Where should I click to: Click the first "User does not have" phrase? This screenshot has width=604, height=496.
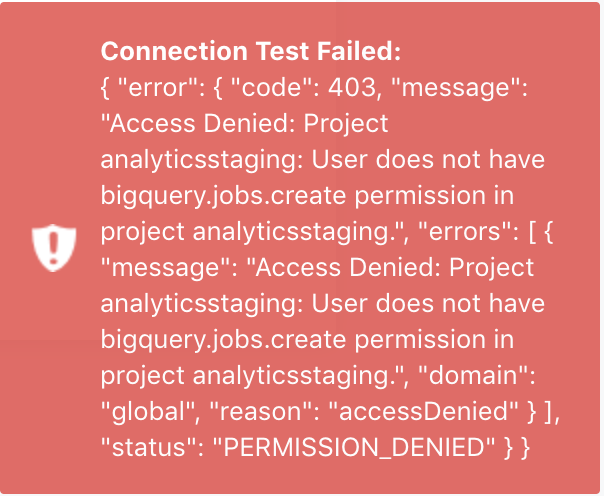point(428,159)
